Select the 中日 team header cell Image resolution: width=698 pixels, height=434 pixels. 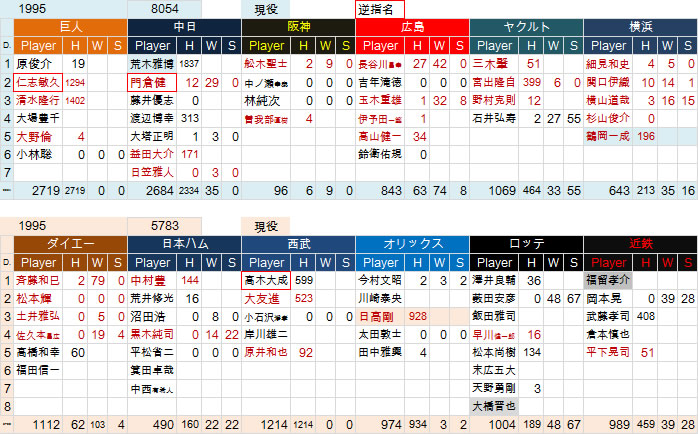click(184, 28)
